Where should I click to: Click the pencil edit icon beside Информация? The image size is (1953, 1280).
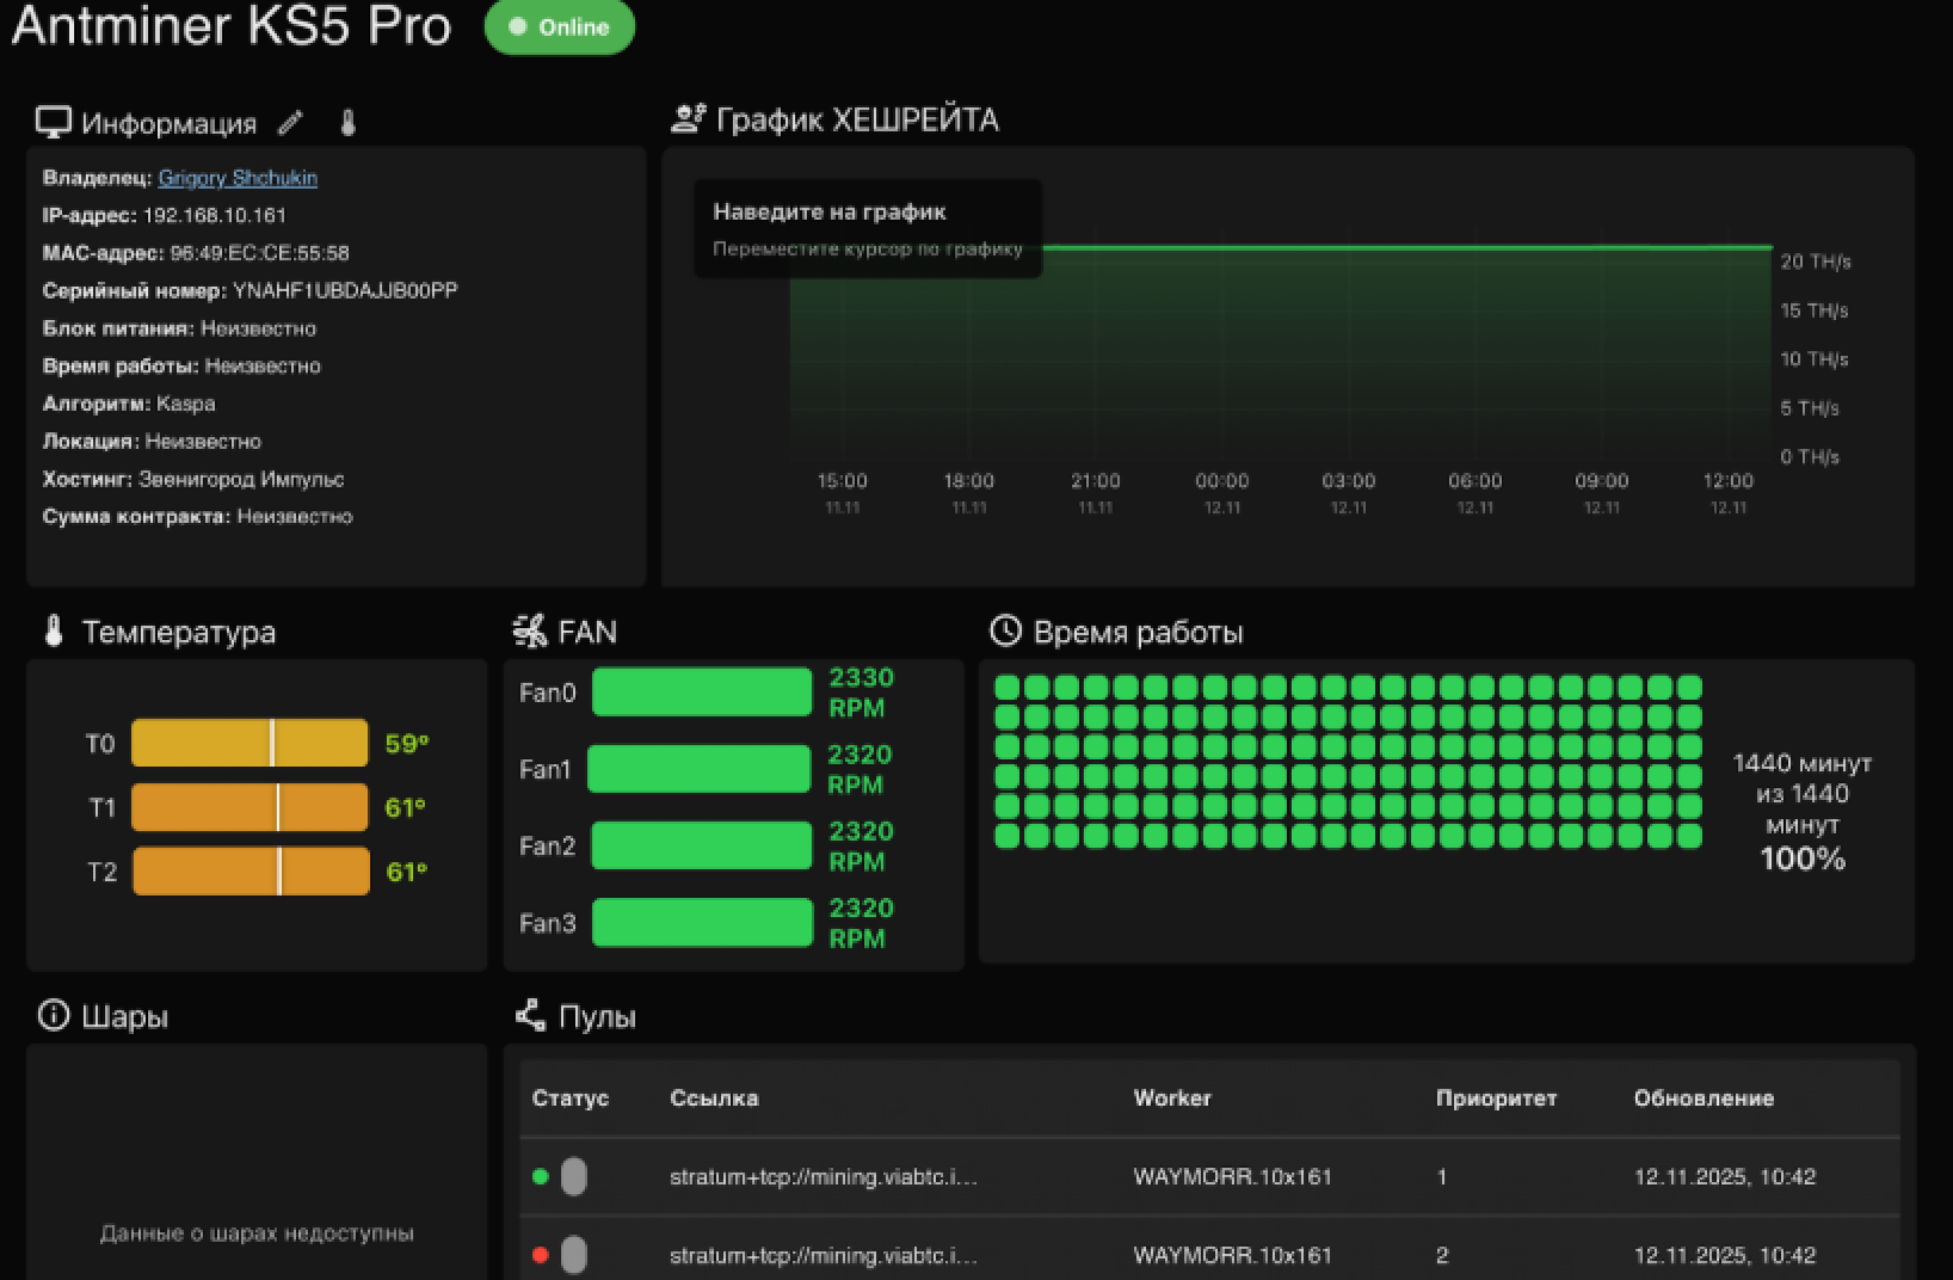(290, 123)
